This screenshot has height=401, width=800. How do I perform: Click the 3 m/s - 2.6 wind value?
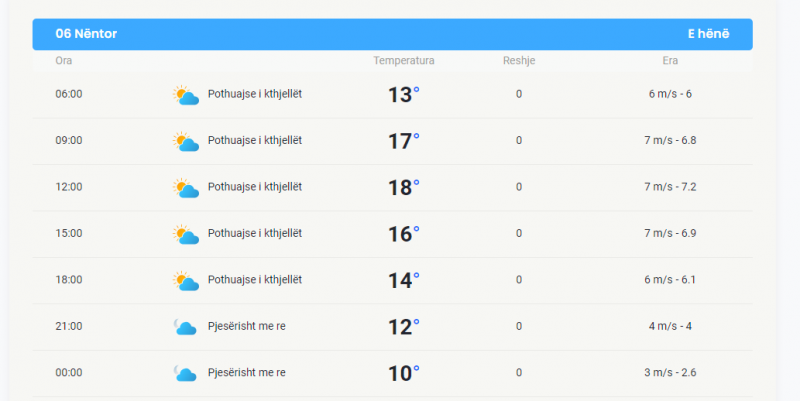click(x=670, y=372)
